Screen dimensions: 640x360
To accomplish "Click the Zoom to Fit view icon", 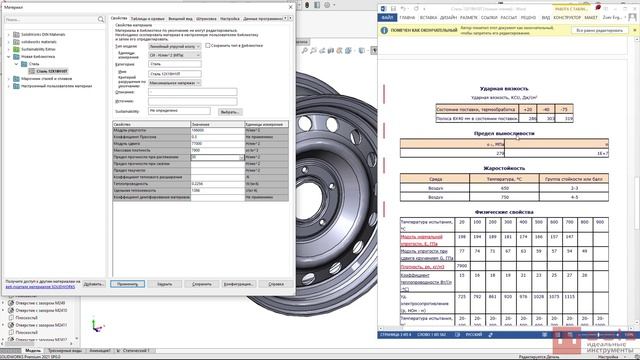I will pos(304,51).
